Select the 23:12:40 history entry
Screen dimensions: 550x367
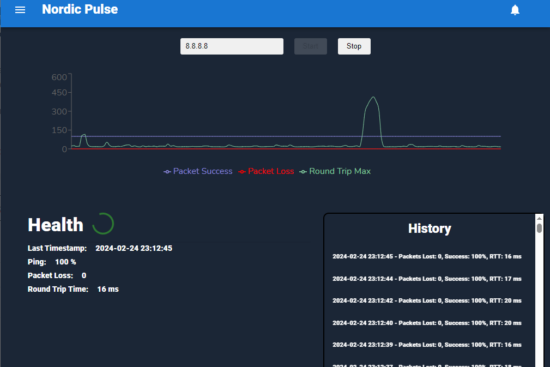pos(427,323)
